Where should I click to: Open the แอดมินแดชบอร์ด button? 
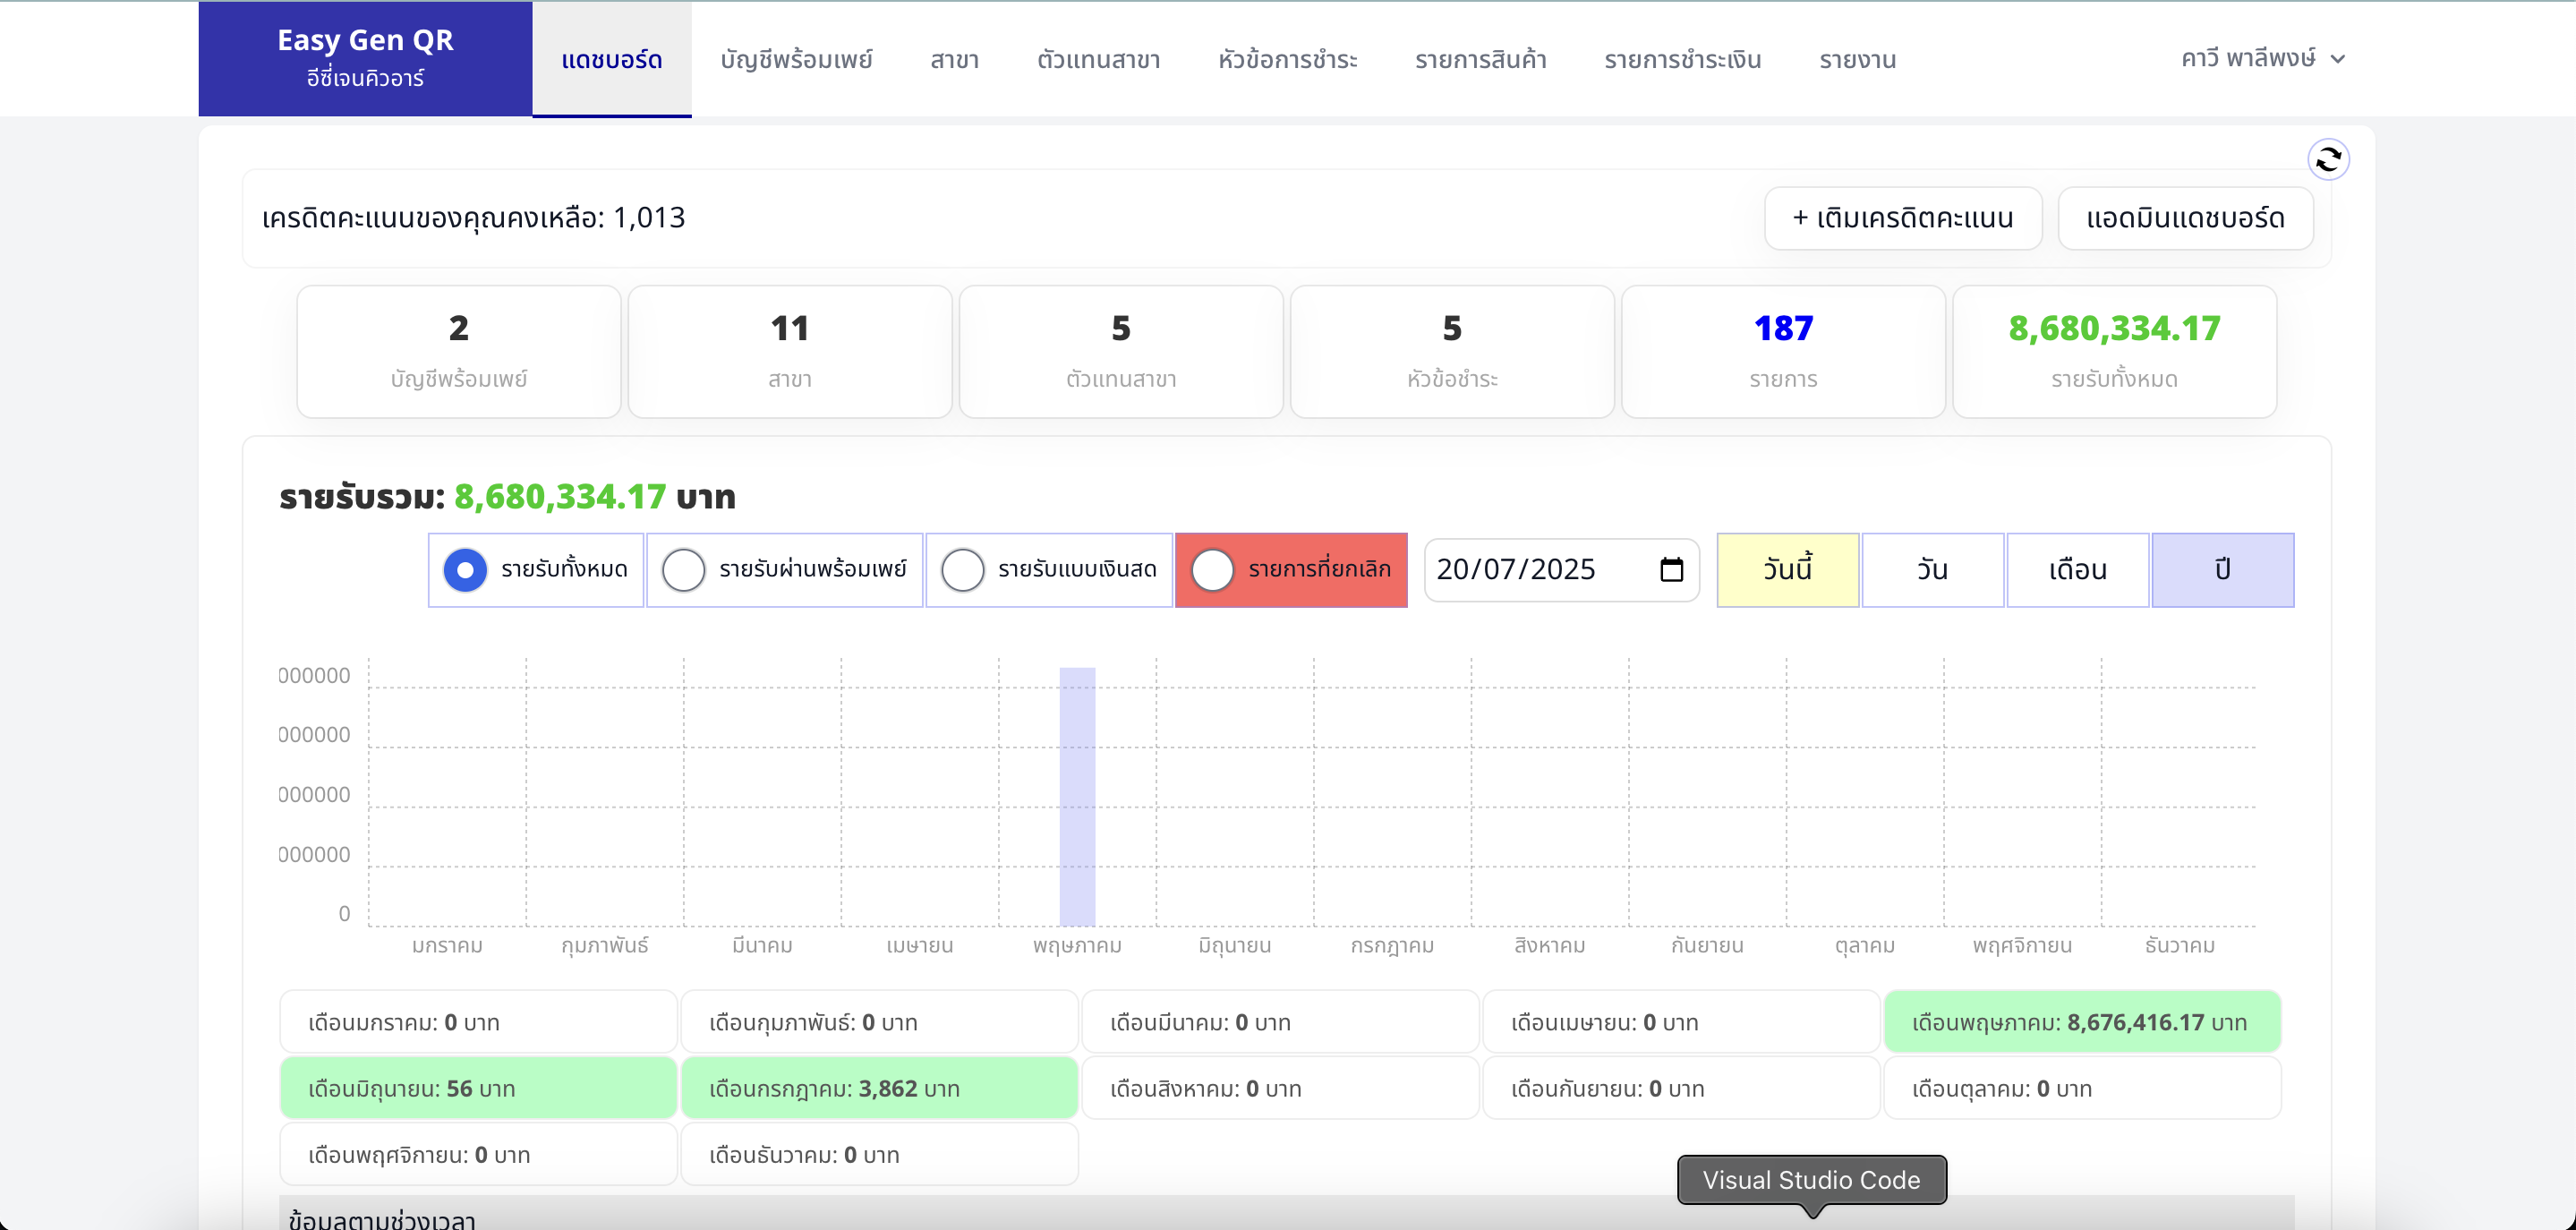coord(2185,218)
